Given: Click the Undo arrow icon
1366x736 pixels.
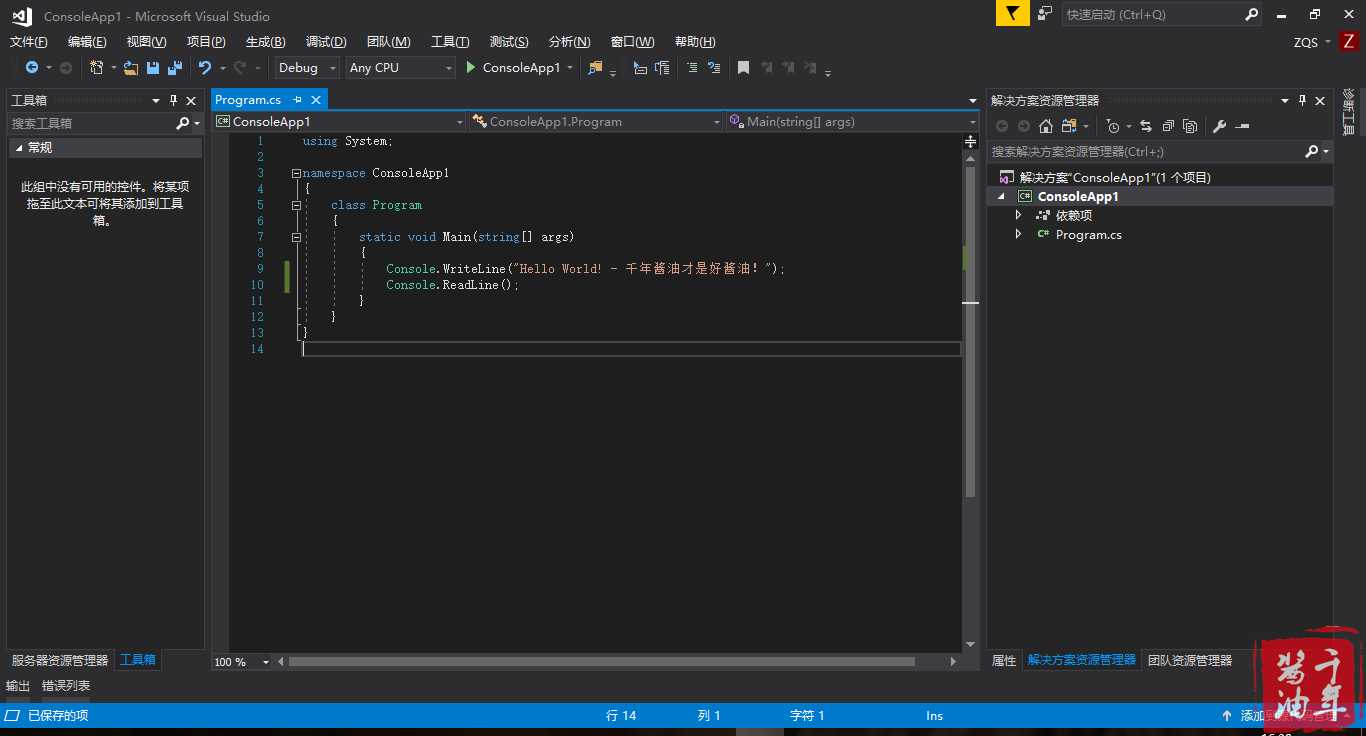Looking at the screenshot, I should pos(205,68).
